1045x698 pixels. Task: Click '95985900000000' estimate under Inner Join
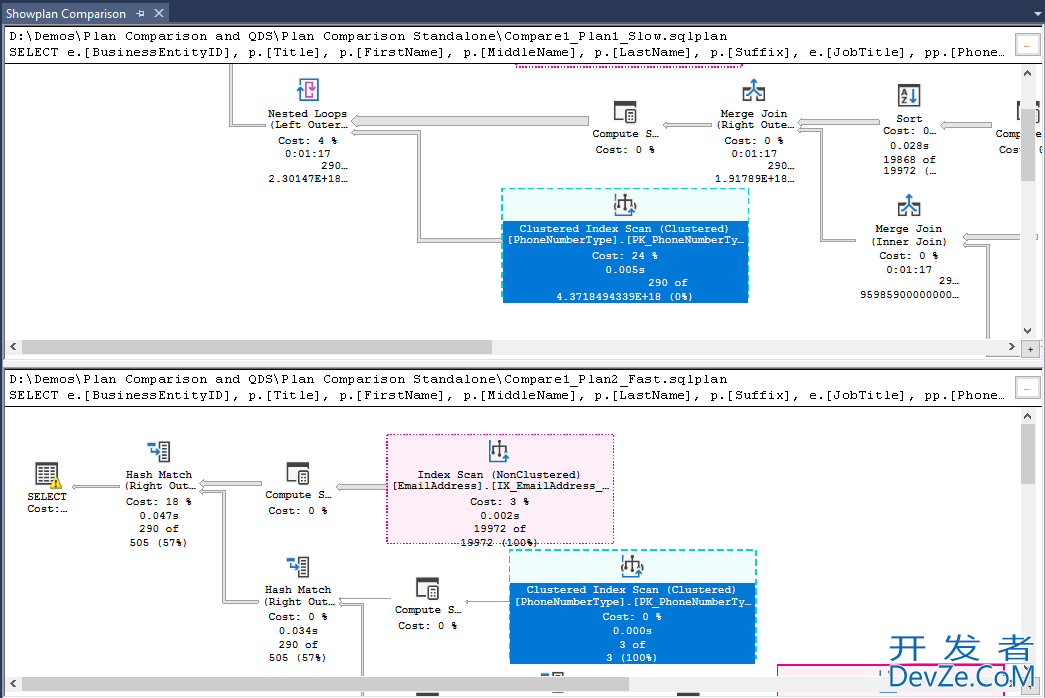[909, 294]
